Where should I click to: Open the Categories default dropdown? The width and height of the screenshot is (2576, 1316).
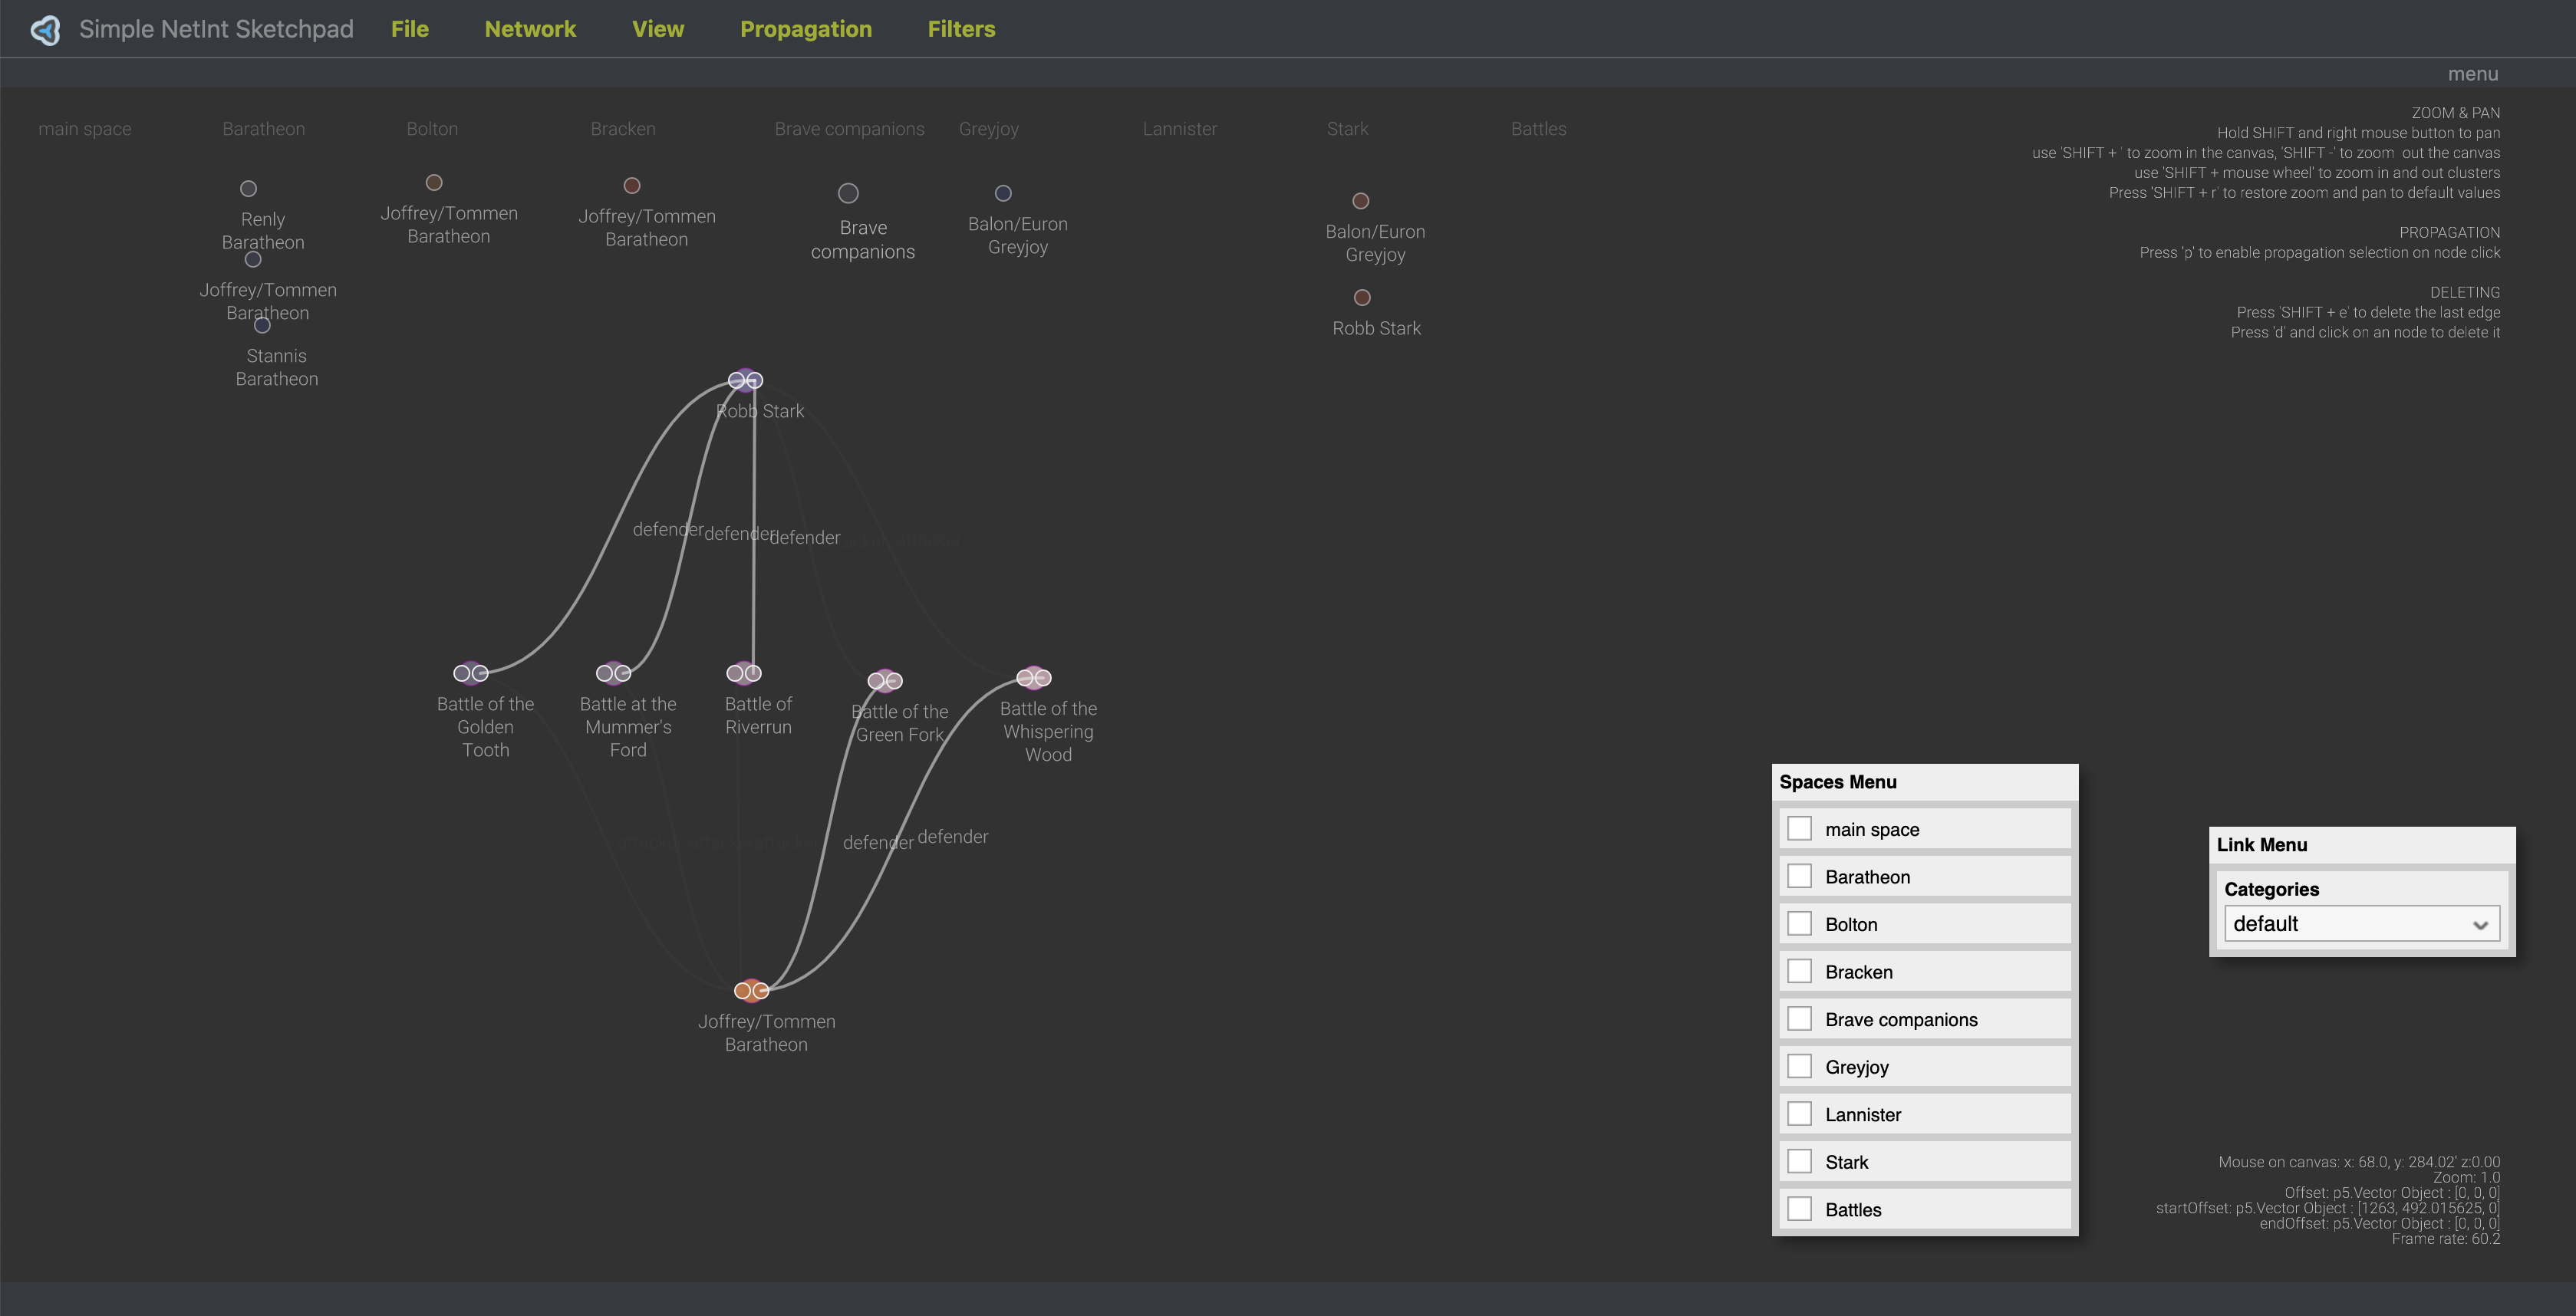tap(2361, 924)
